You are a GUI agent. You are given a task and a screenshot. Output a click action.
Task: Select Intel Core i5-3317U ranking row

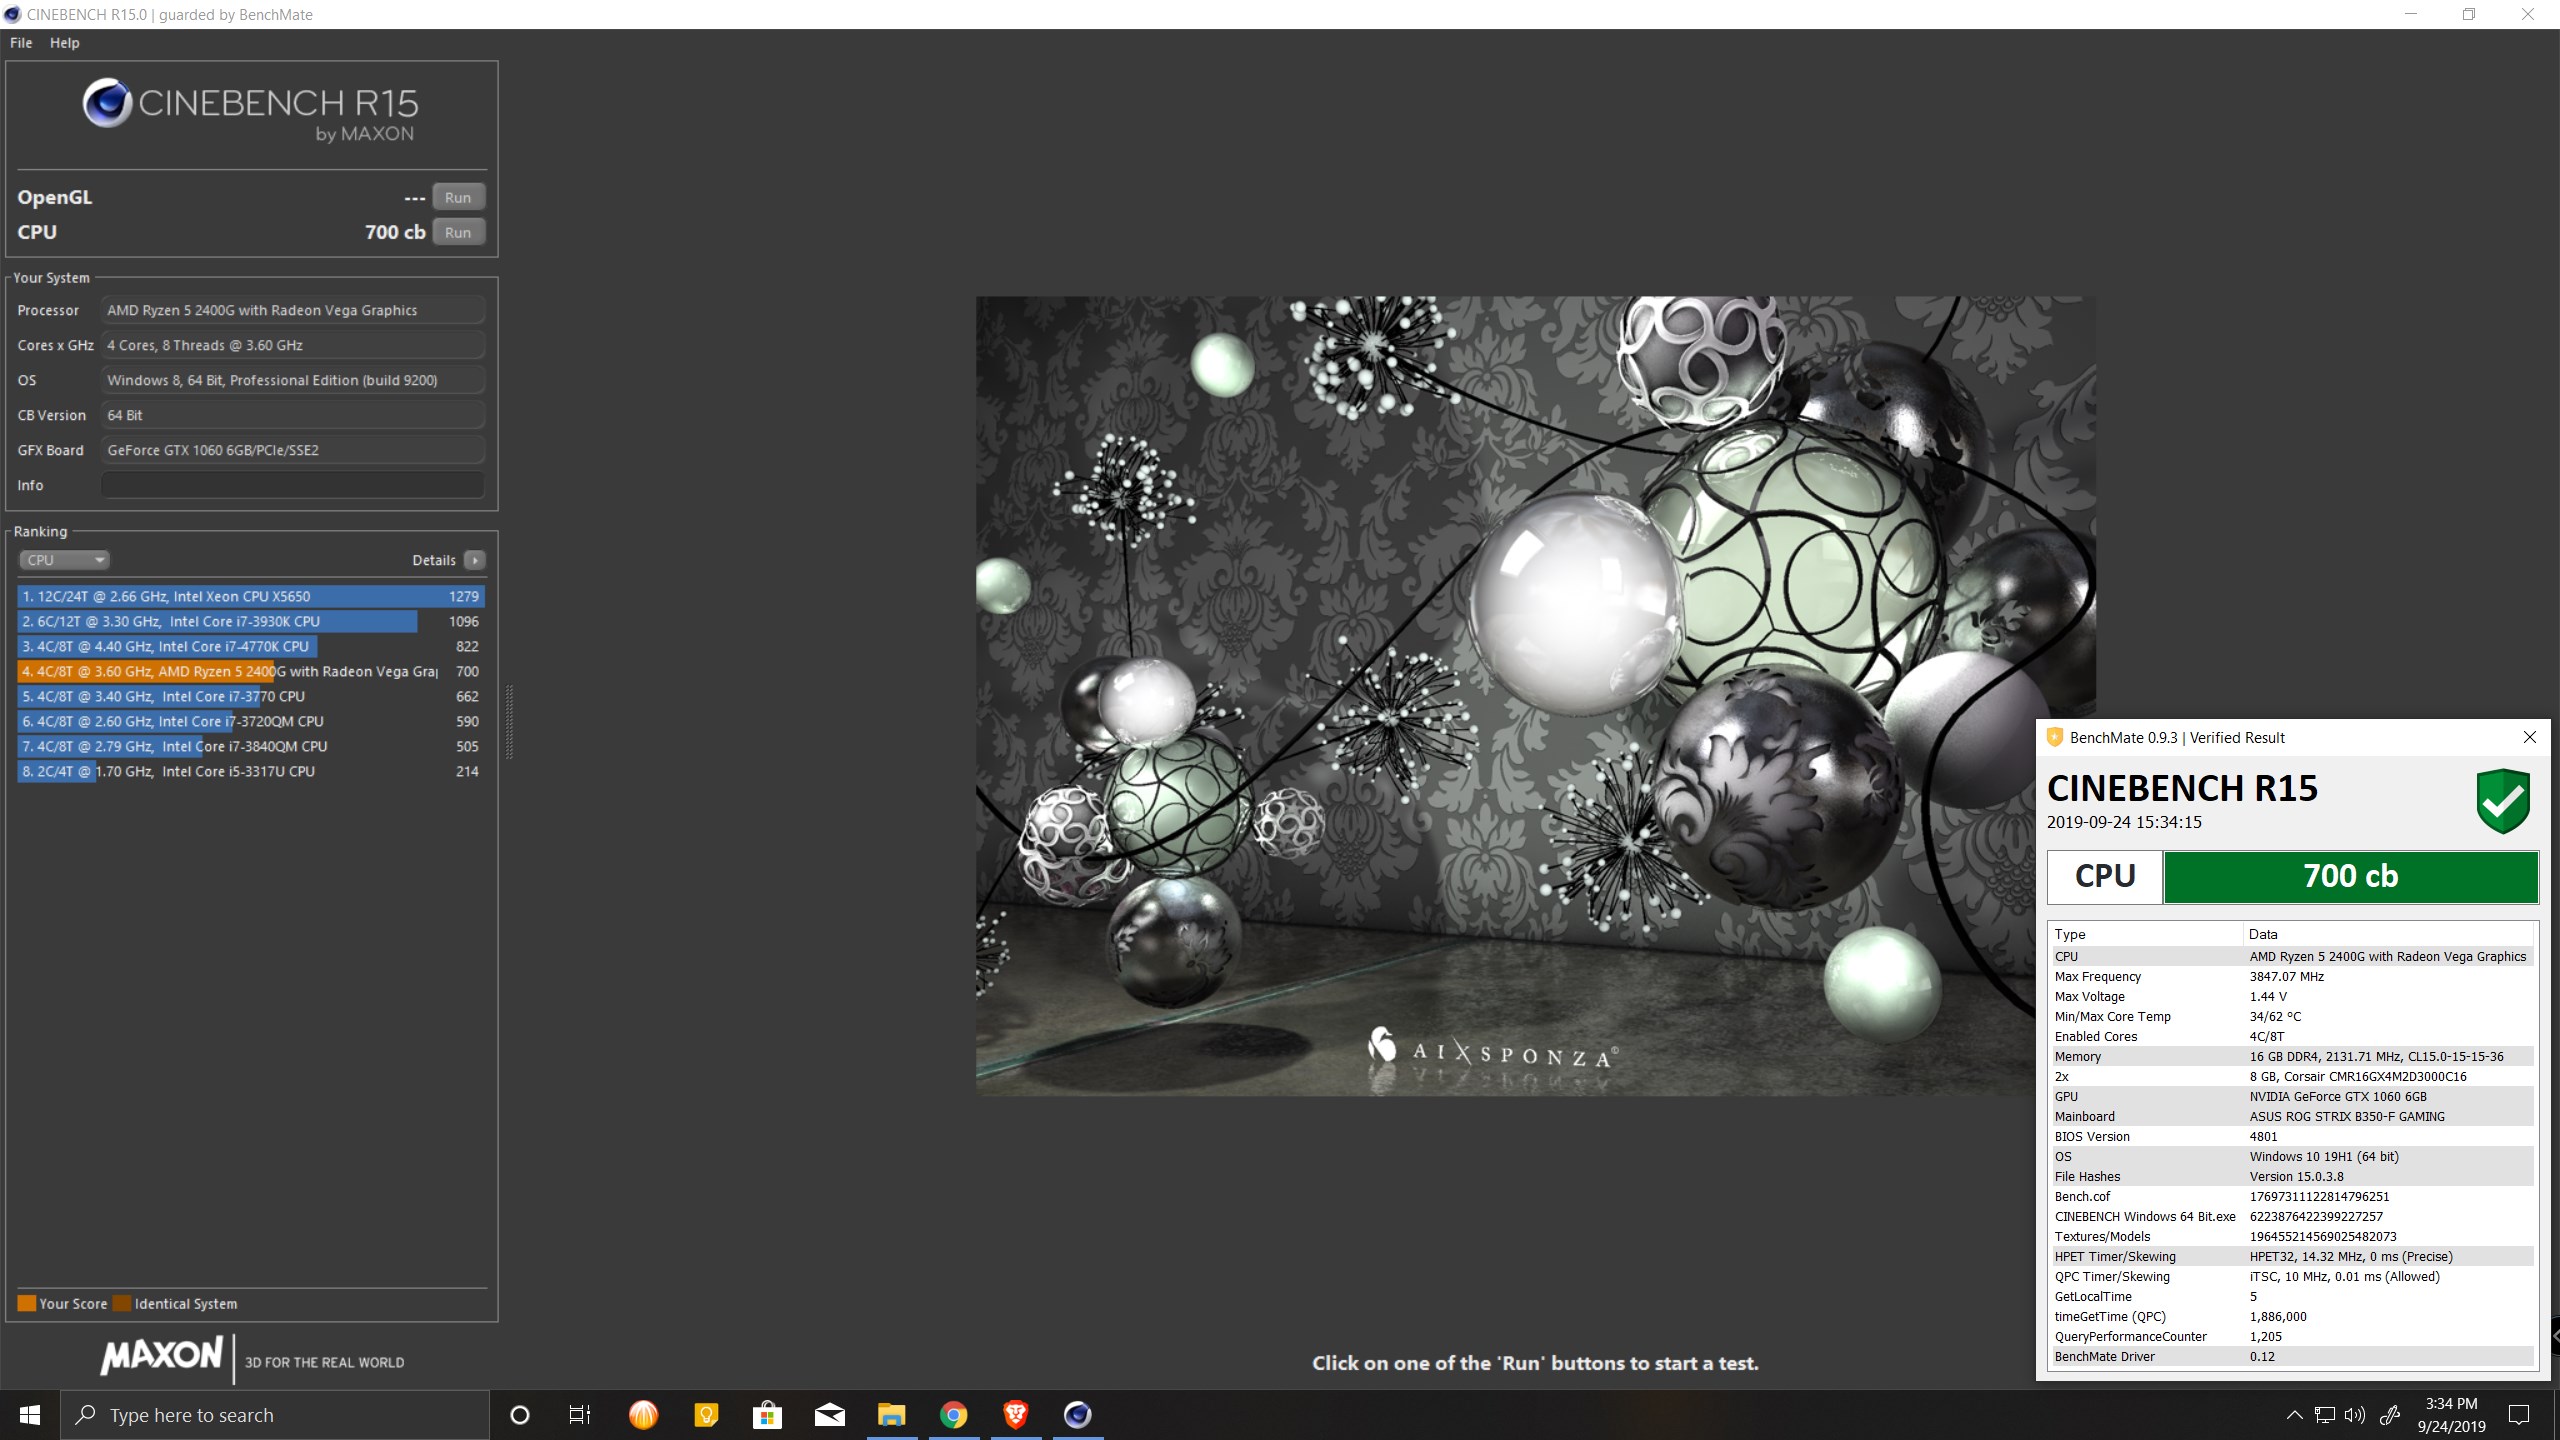(251, 771)
